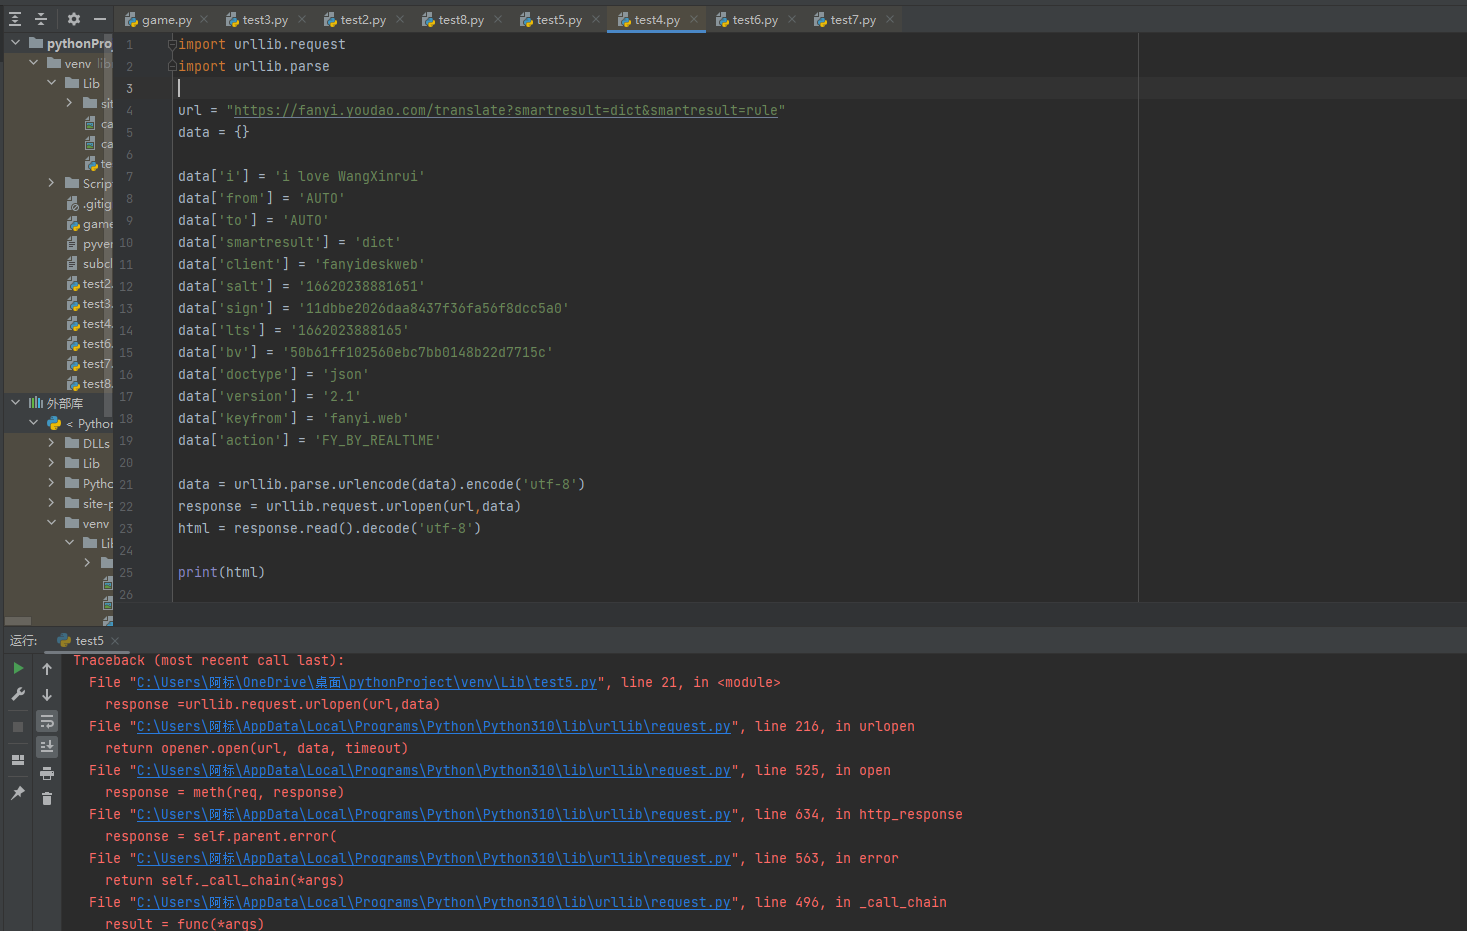Print the console output with the printer icon
Screen dimensions: 1467x931
tap(47, 773)
